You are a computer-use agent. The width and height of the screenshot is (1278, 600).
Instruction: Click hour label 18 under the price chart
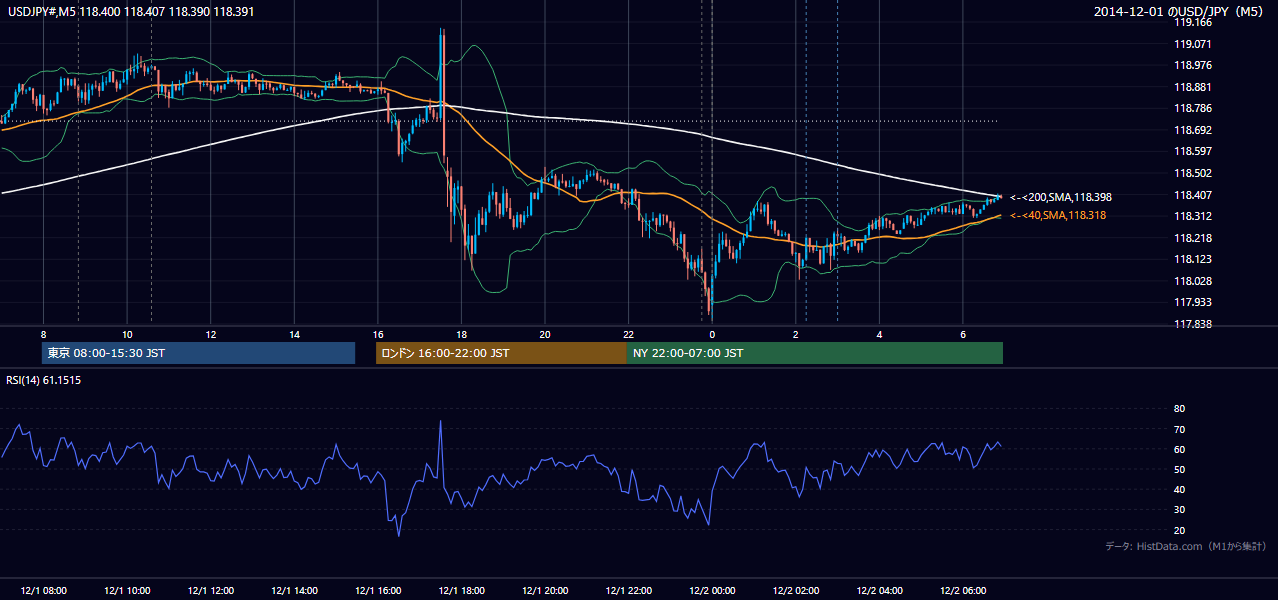pos(461,334)
